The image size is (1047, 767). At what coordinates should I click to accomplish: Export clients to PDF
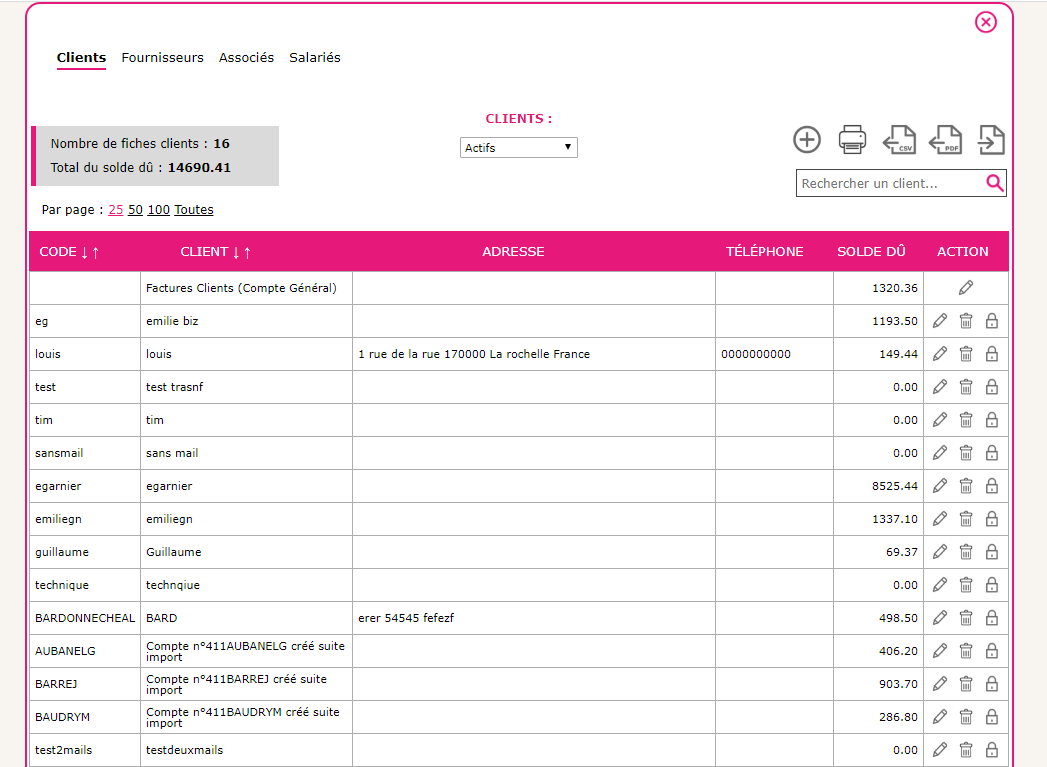[945, 140]
